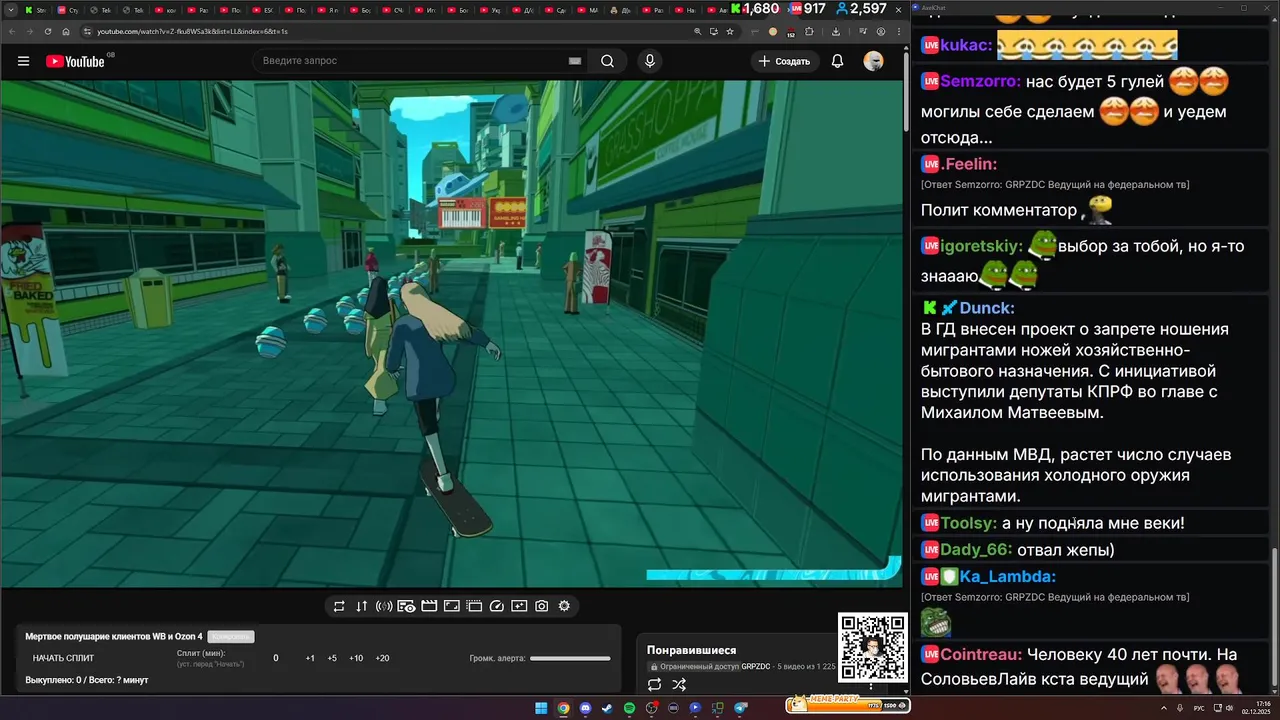The height and width of the screenshot is (720, 1280).
Task: Click username Semzorro in AxelChat
Action: (981, 82)
